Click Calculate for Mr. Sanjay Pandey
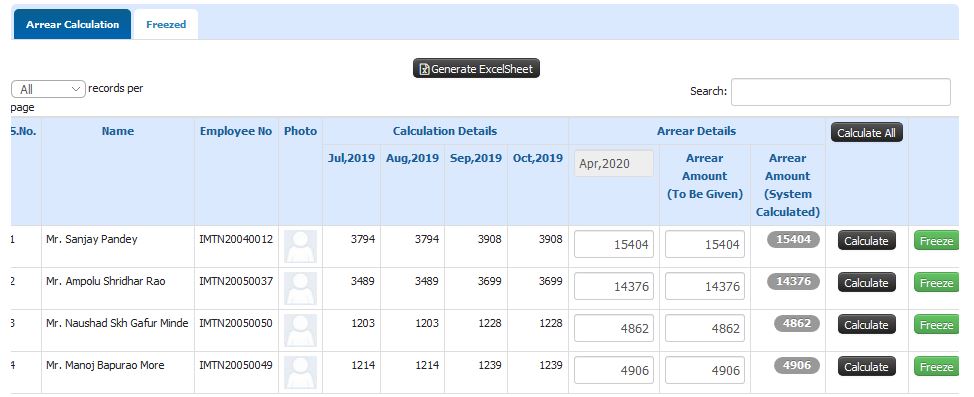 tap(867, 240)
